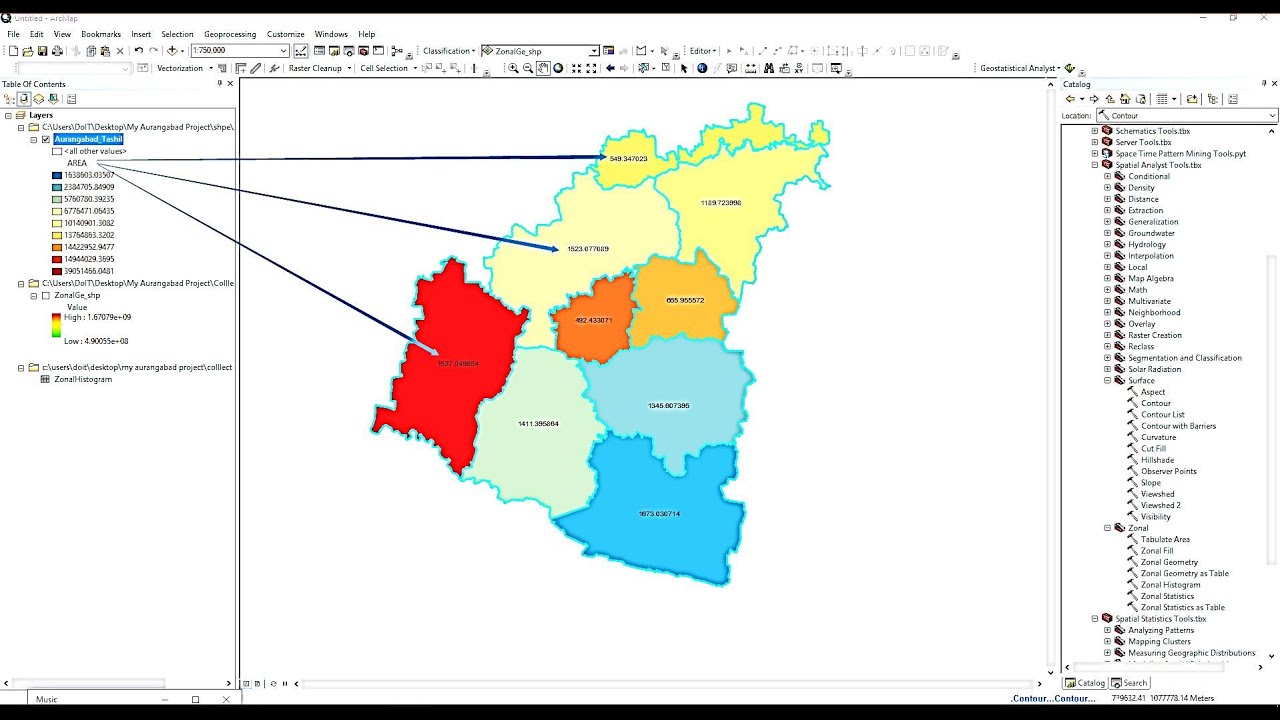Open the Editor Toolbar icon beside scale
Viewport: 1280px width, 720px height.
pos(300,50)
